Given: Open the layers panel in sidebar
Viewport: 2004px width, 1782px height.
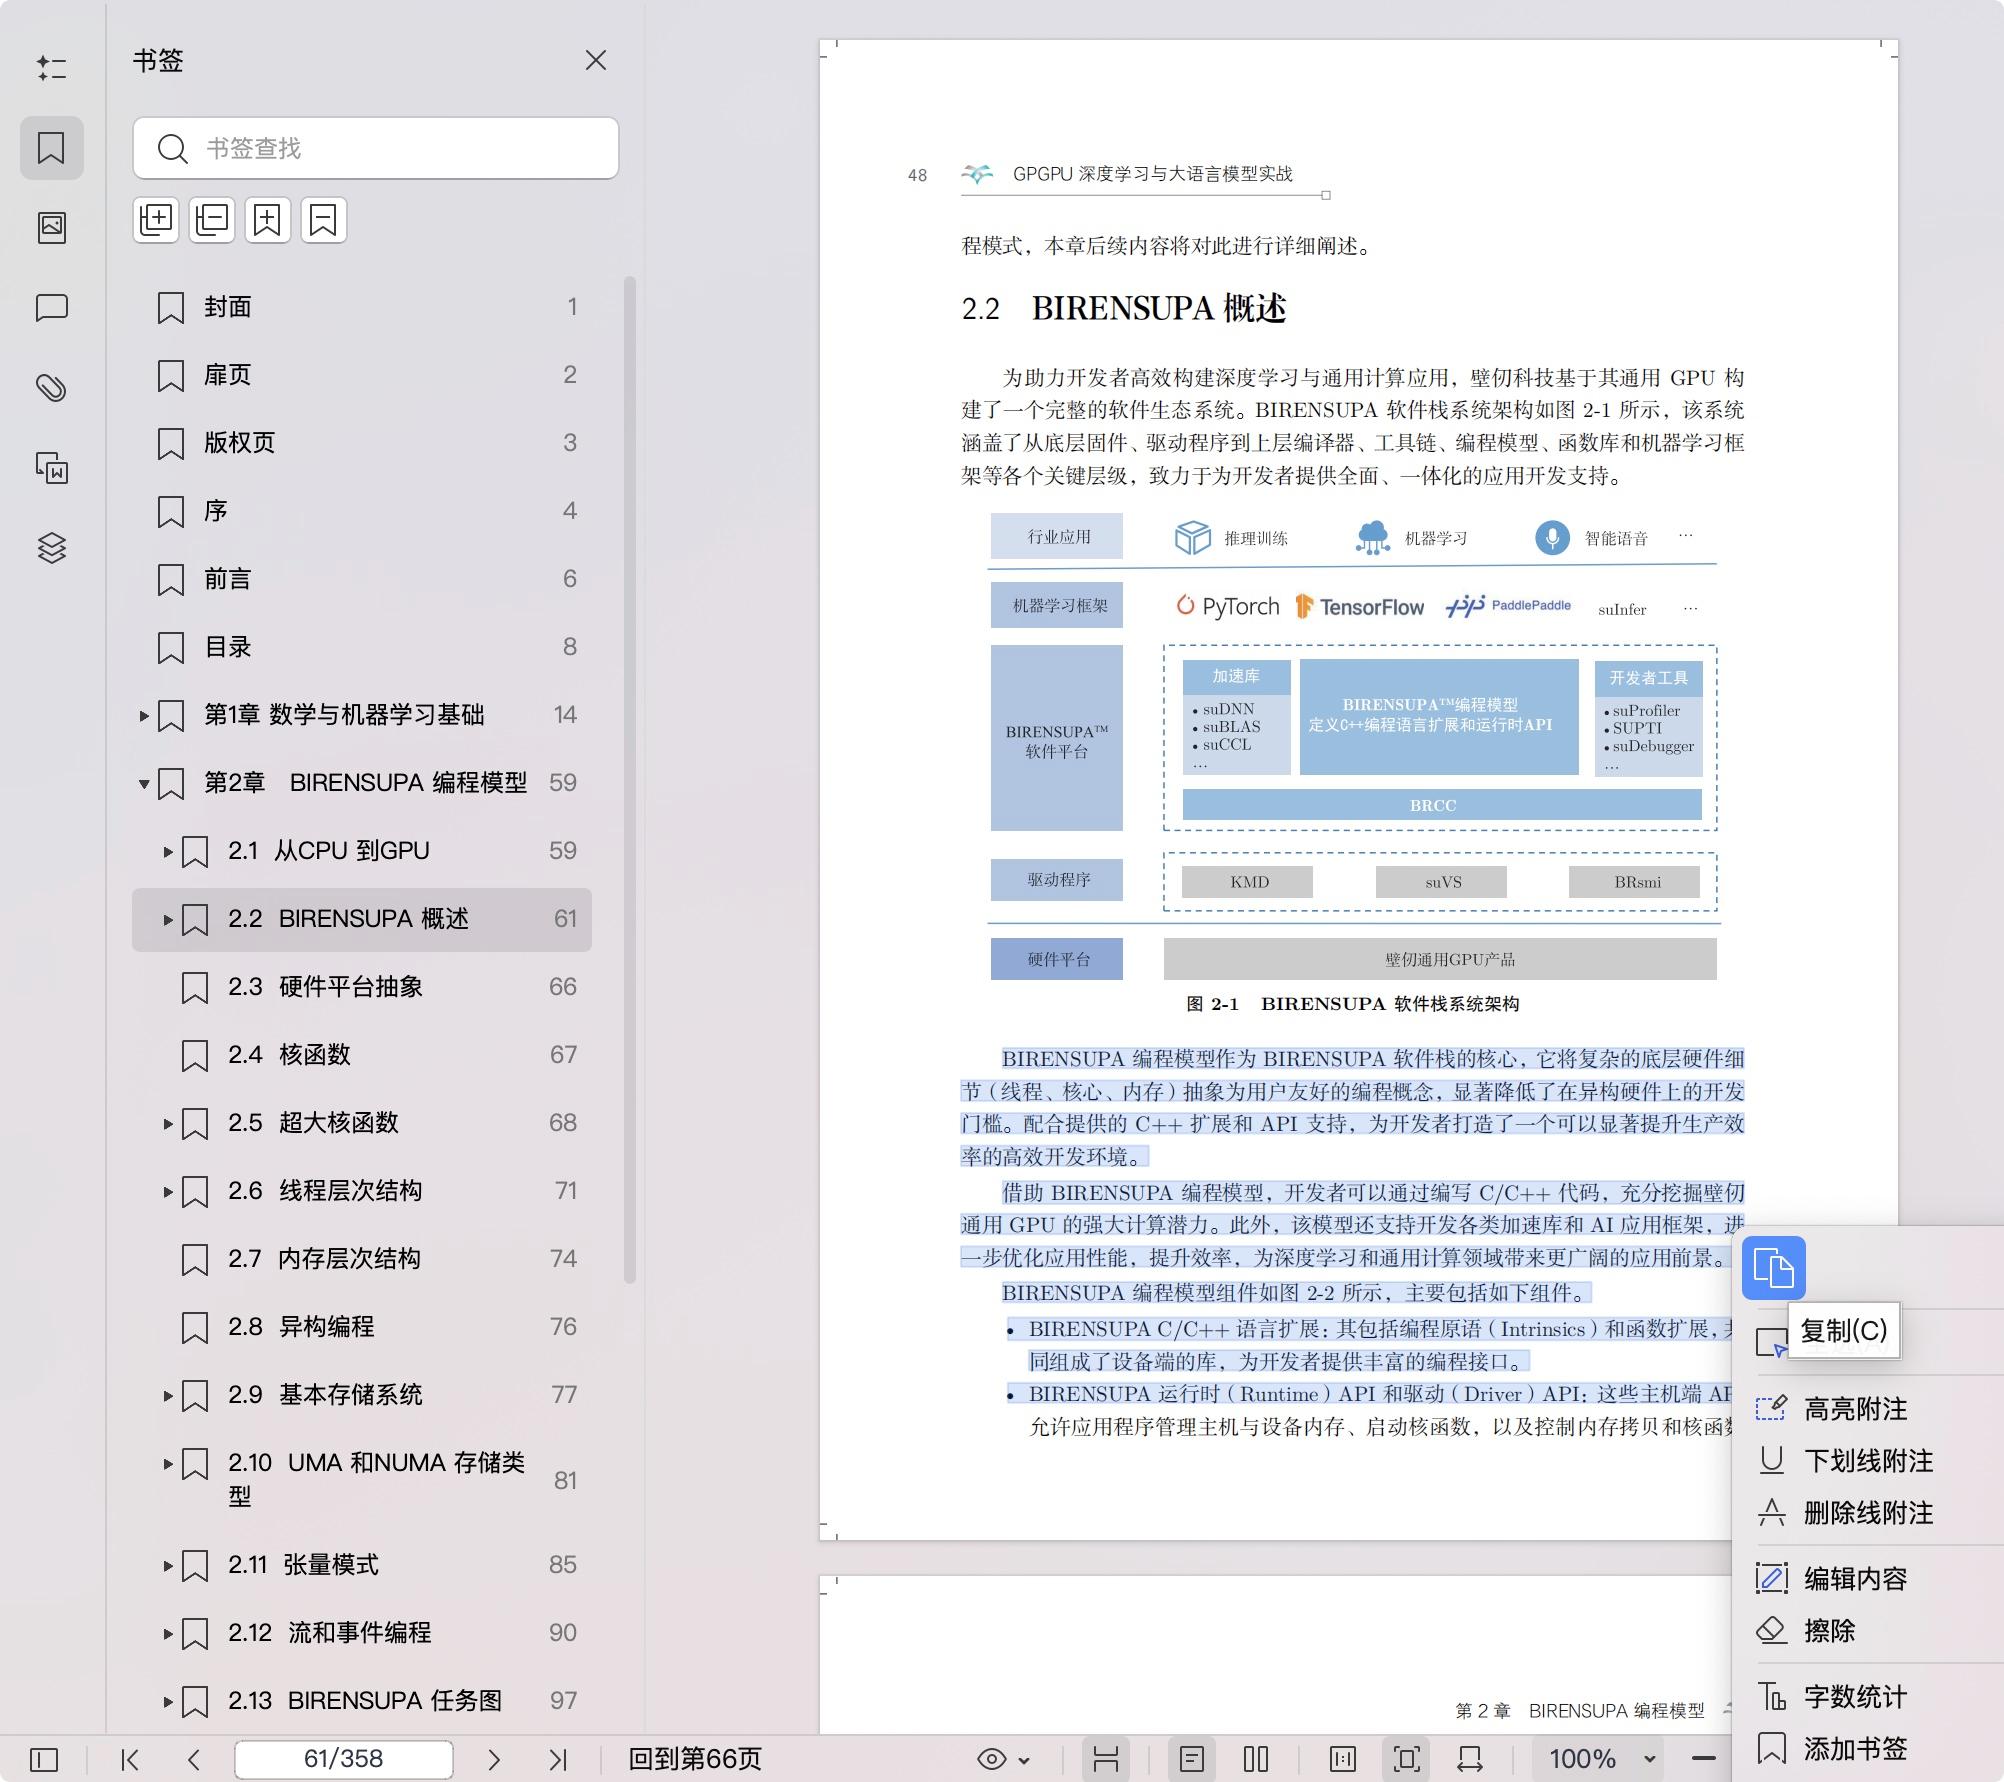Looking at the screenshot, I should tap(52, 548).
